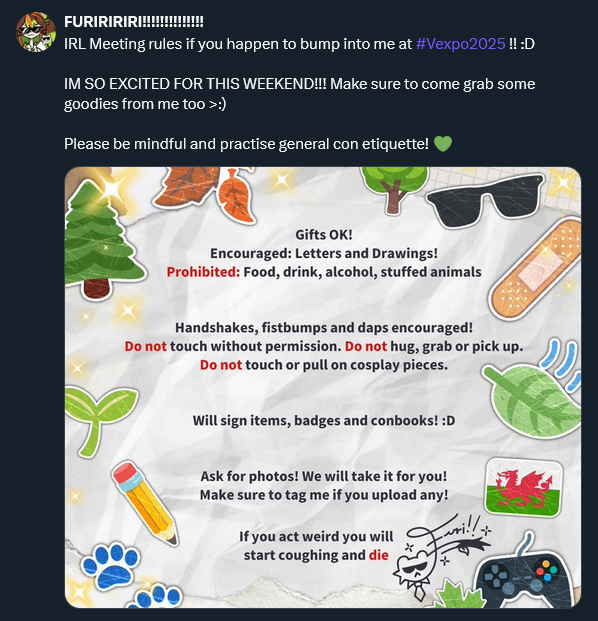Open the #Vexpo2025 hashtag link
The image size is (598, 621).
pos(461,44)
